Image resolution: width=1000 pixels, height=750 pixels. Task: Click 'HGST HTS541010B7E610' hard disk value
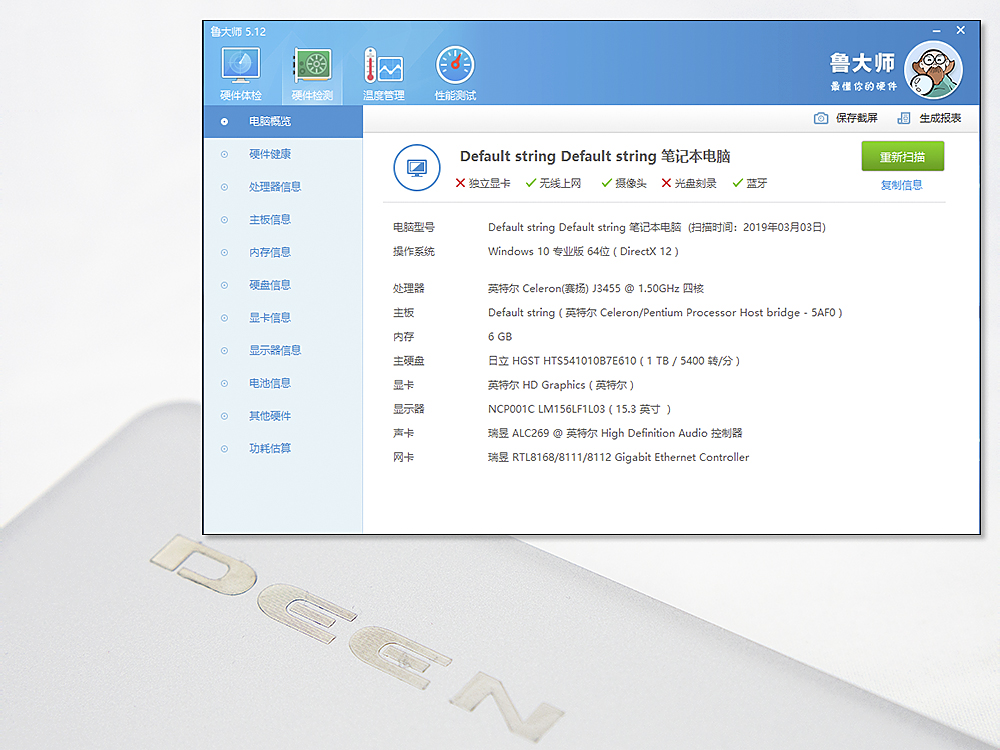point(575,361)
